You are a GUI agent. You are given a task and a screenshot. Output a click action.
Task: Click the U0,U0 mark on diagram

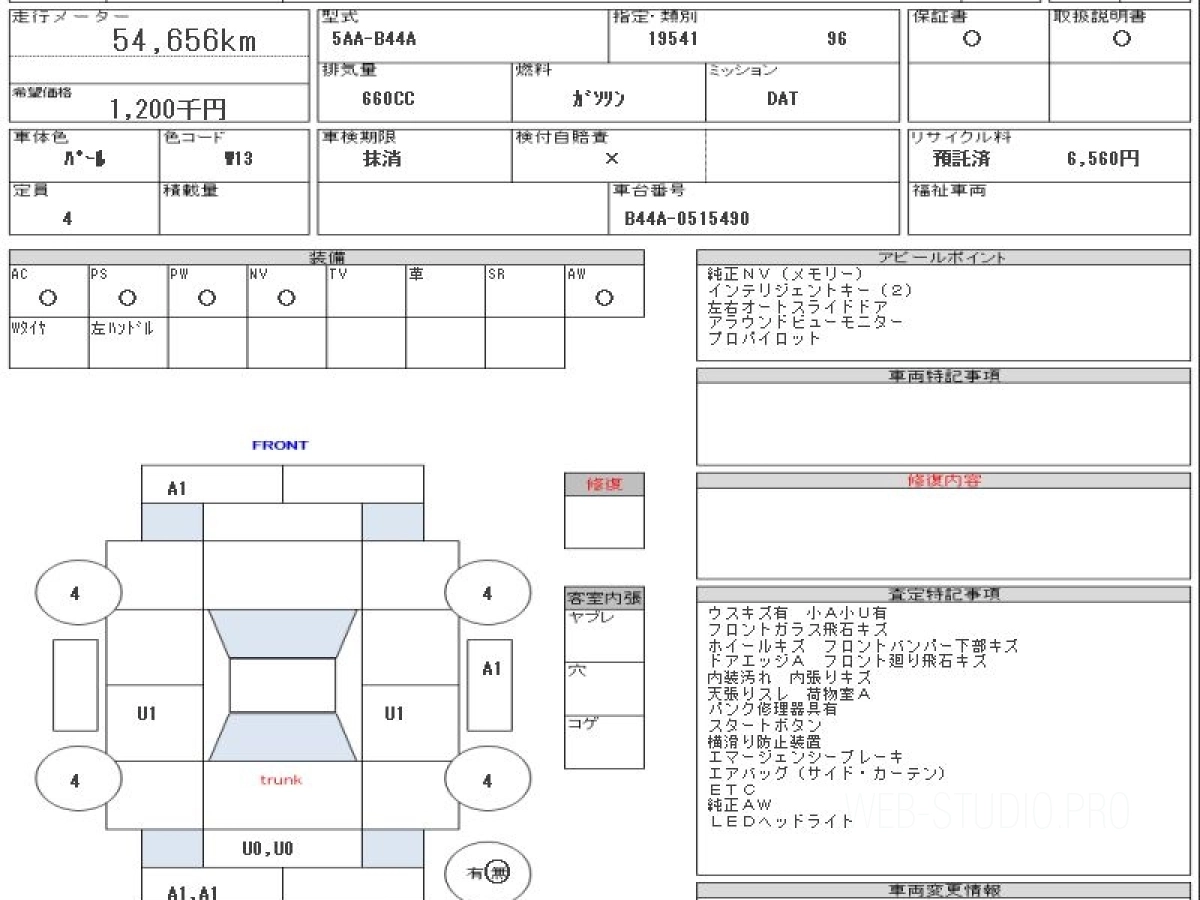[268, 848]
